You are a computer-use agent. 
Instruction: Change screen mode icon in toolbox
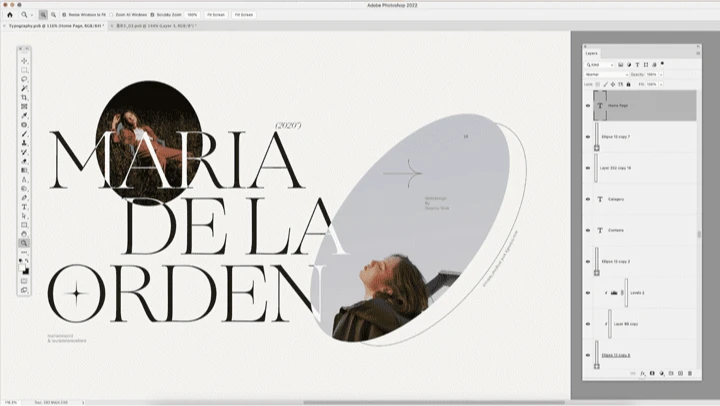click(24, 290)
